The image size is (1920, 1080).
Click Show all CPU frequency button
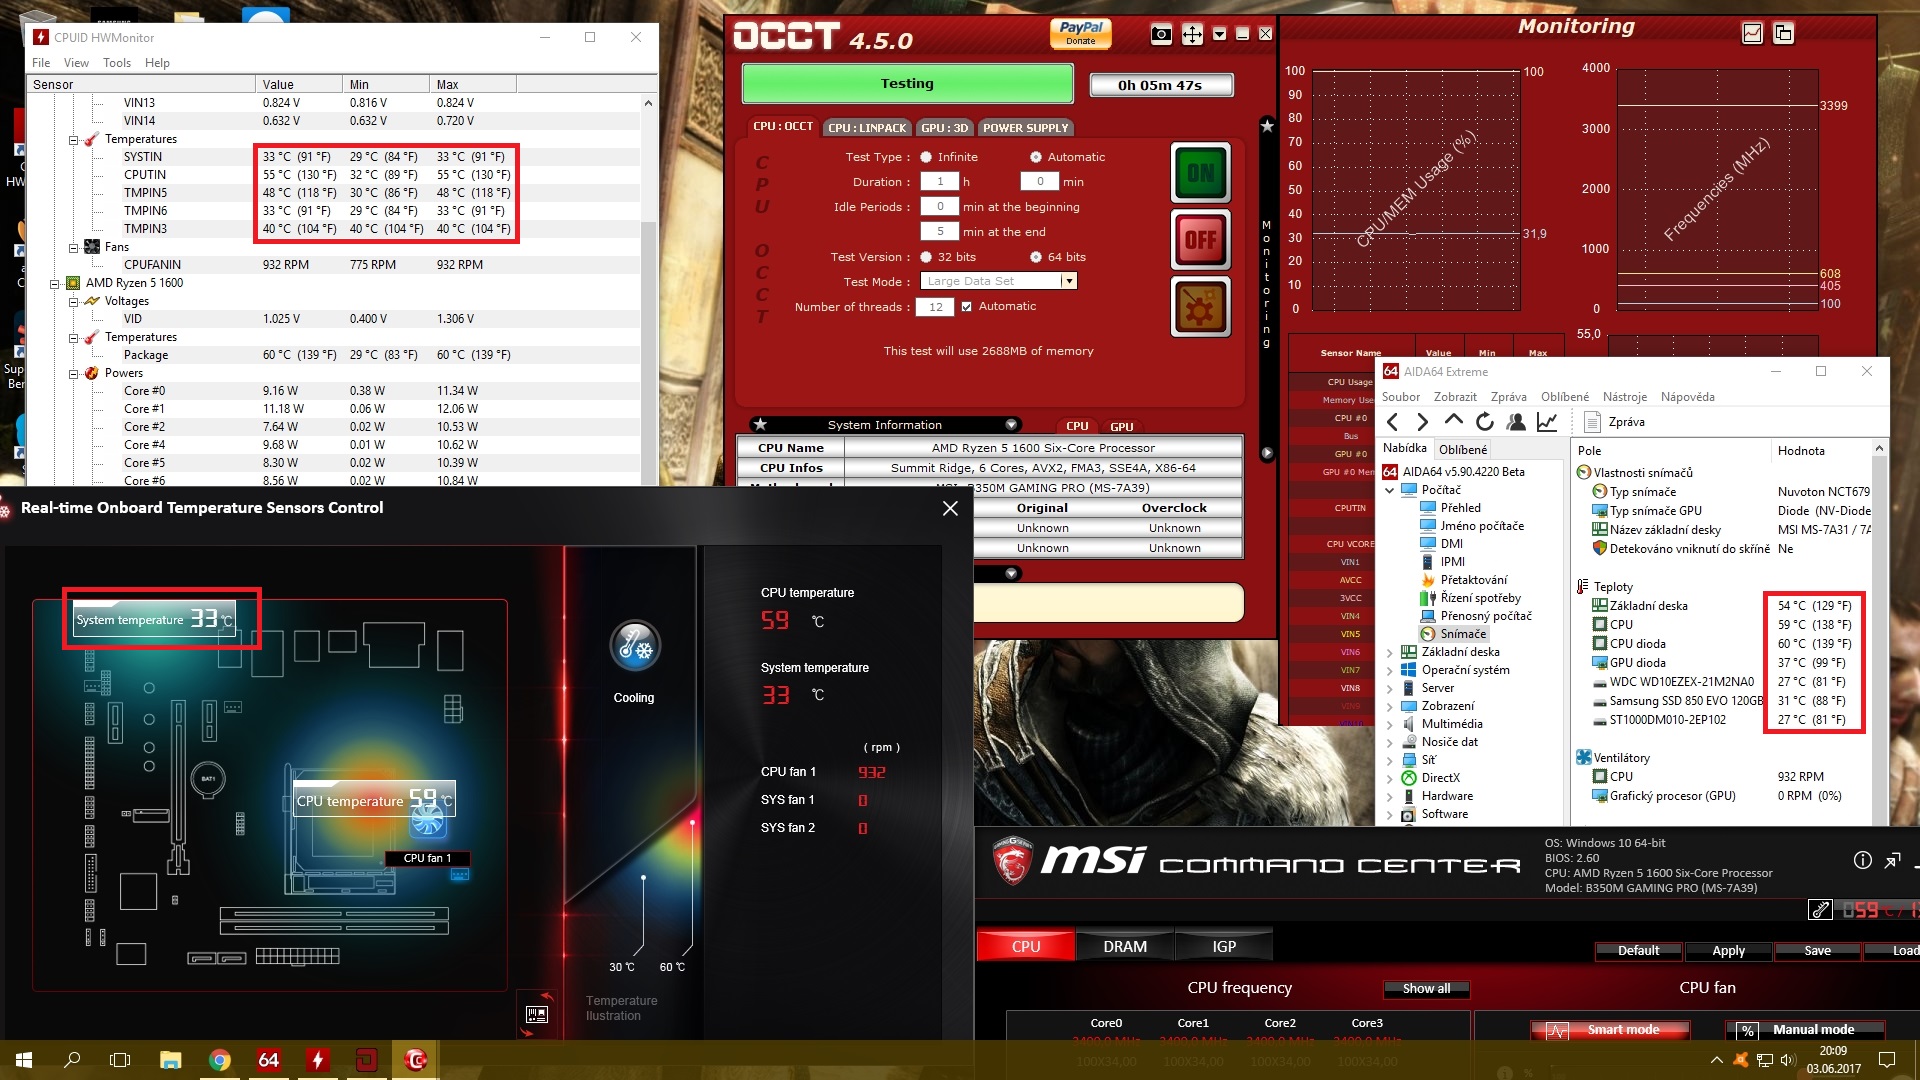[x=1426, y=989]
